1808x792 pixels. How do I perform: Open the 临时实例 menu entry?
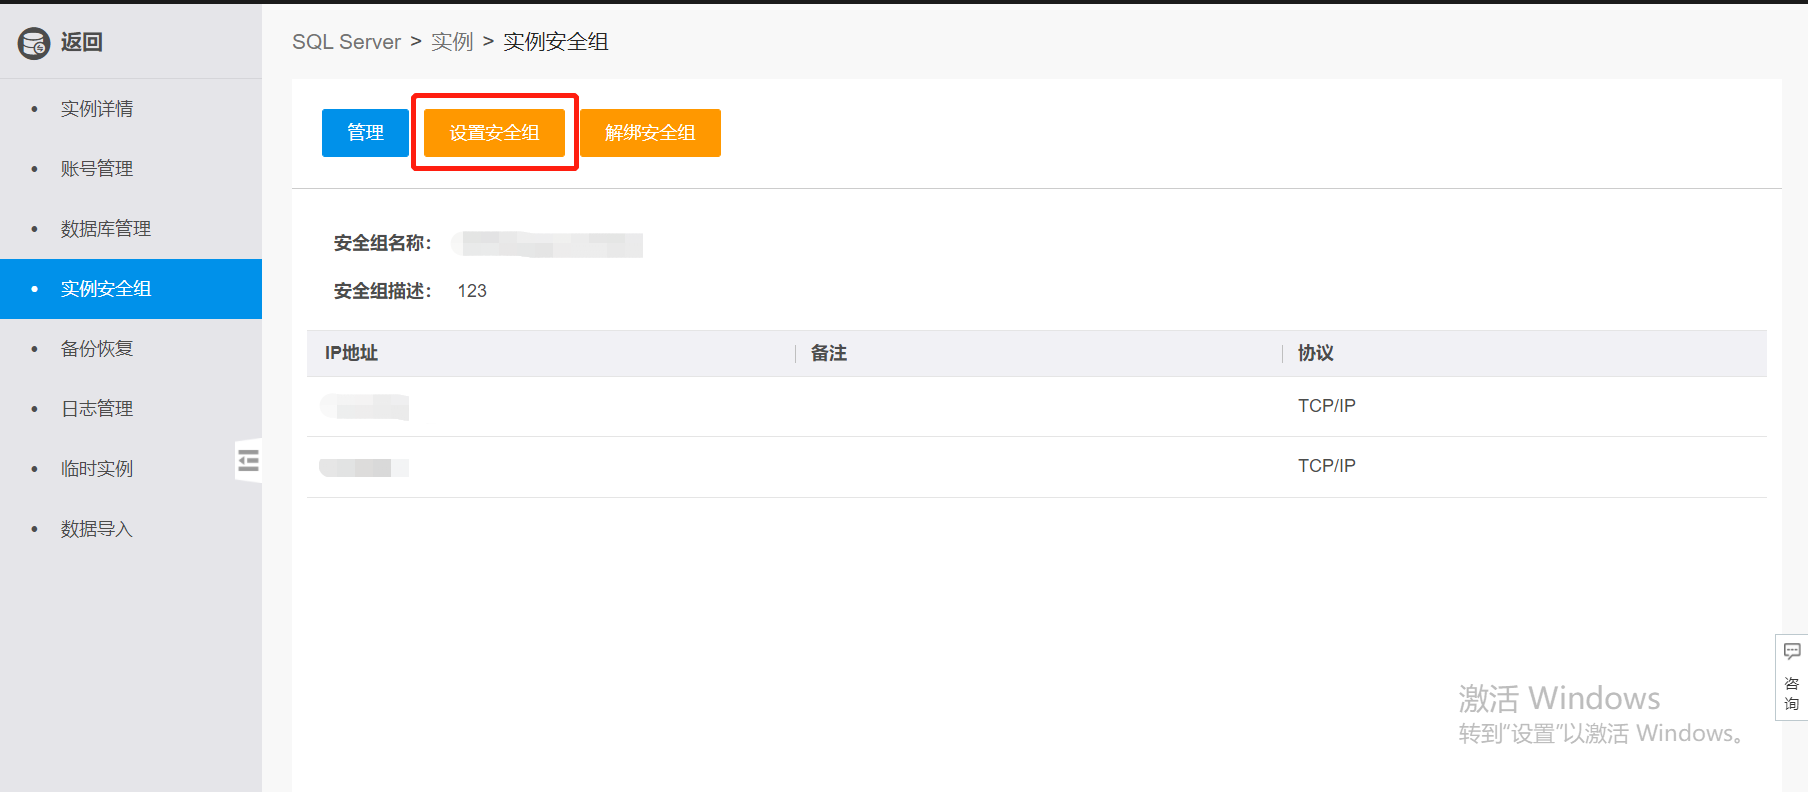[x=97, y=469]
